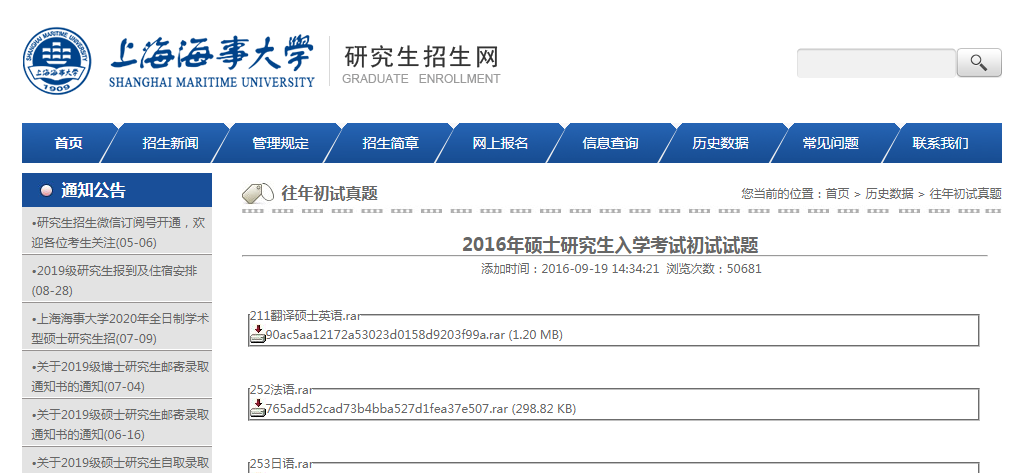Open 联系我们 in the navigation bar
Viewport: 1030px width, 473px height.
[x=940, y=143]
